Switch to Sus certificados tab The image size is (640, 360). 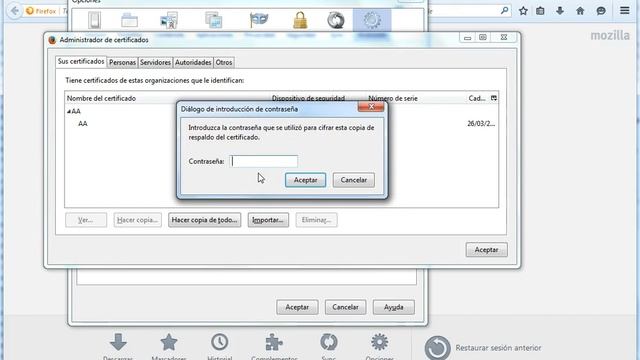81,62
